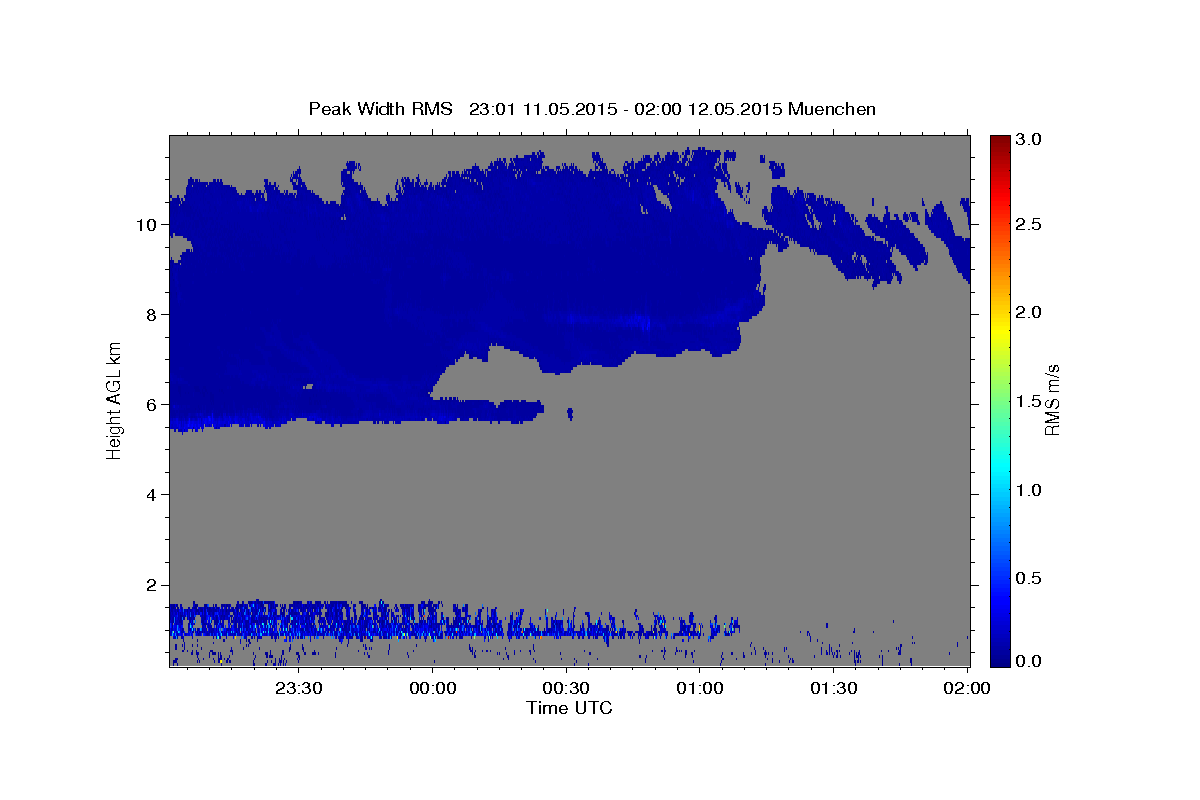Click the 'Muenchen' location in the title
This screenshot has width=1200, height=800.
832,109
